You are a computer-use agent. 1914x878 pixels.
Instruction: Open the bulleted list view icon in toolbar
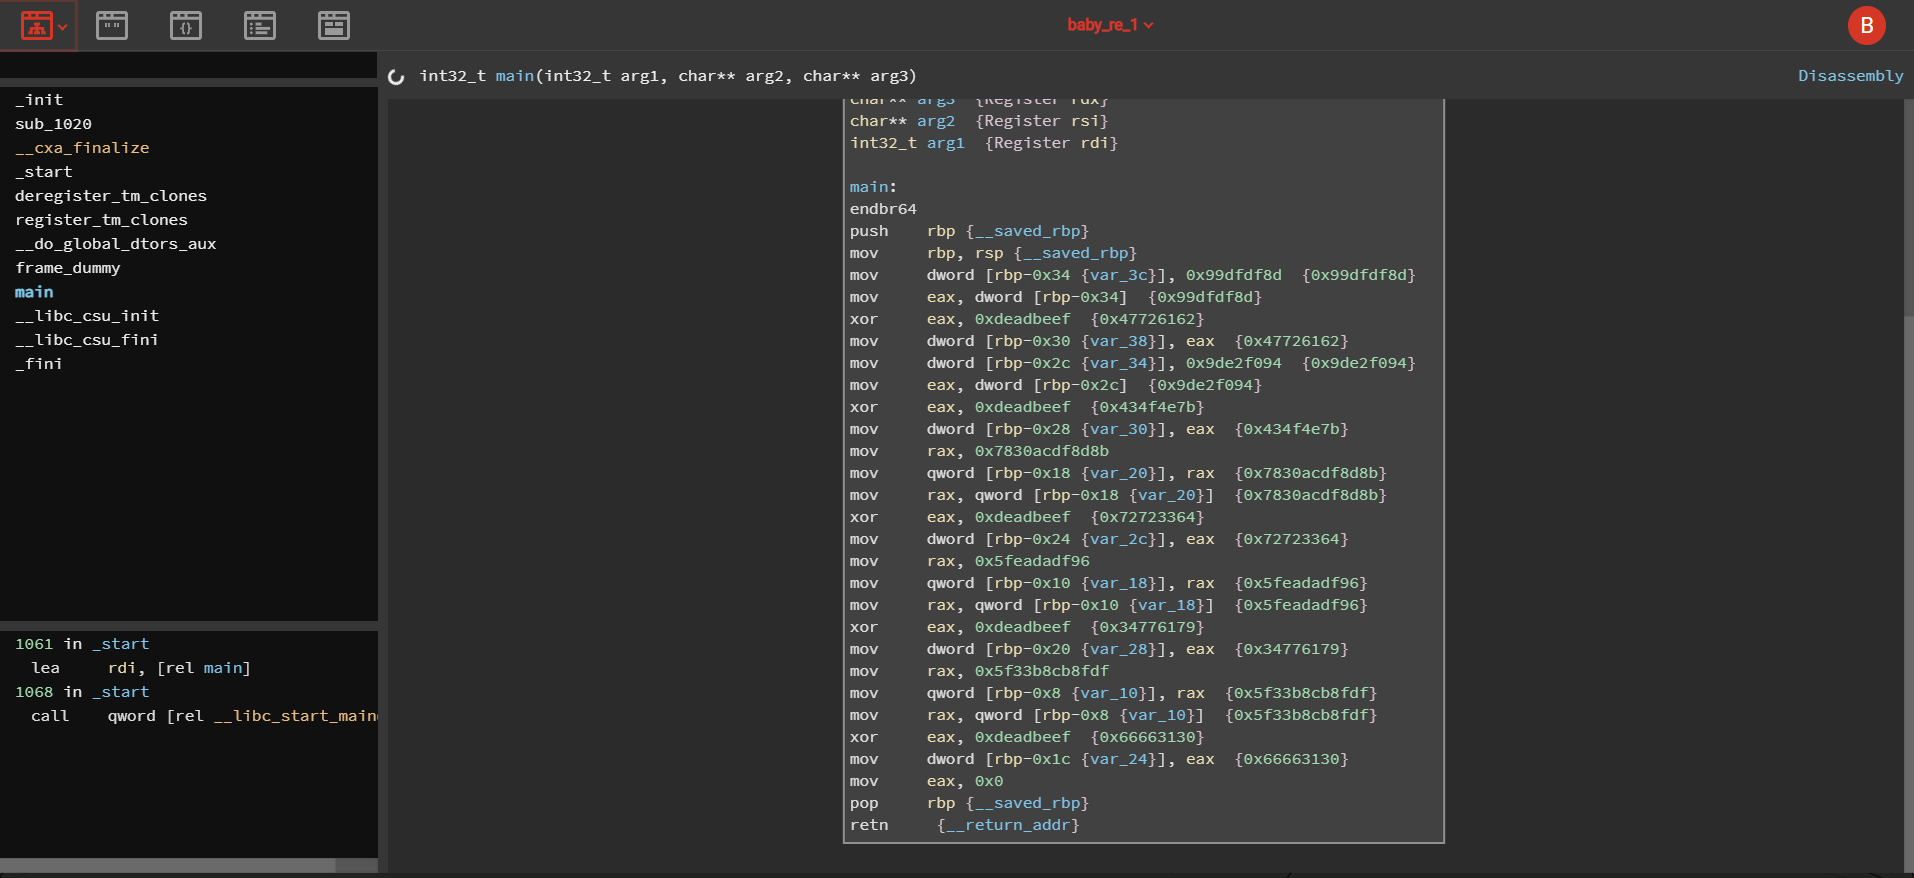260,26
